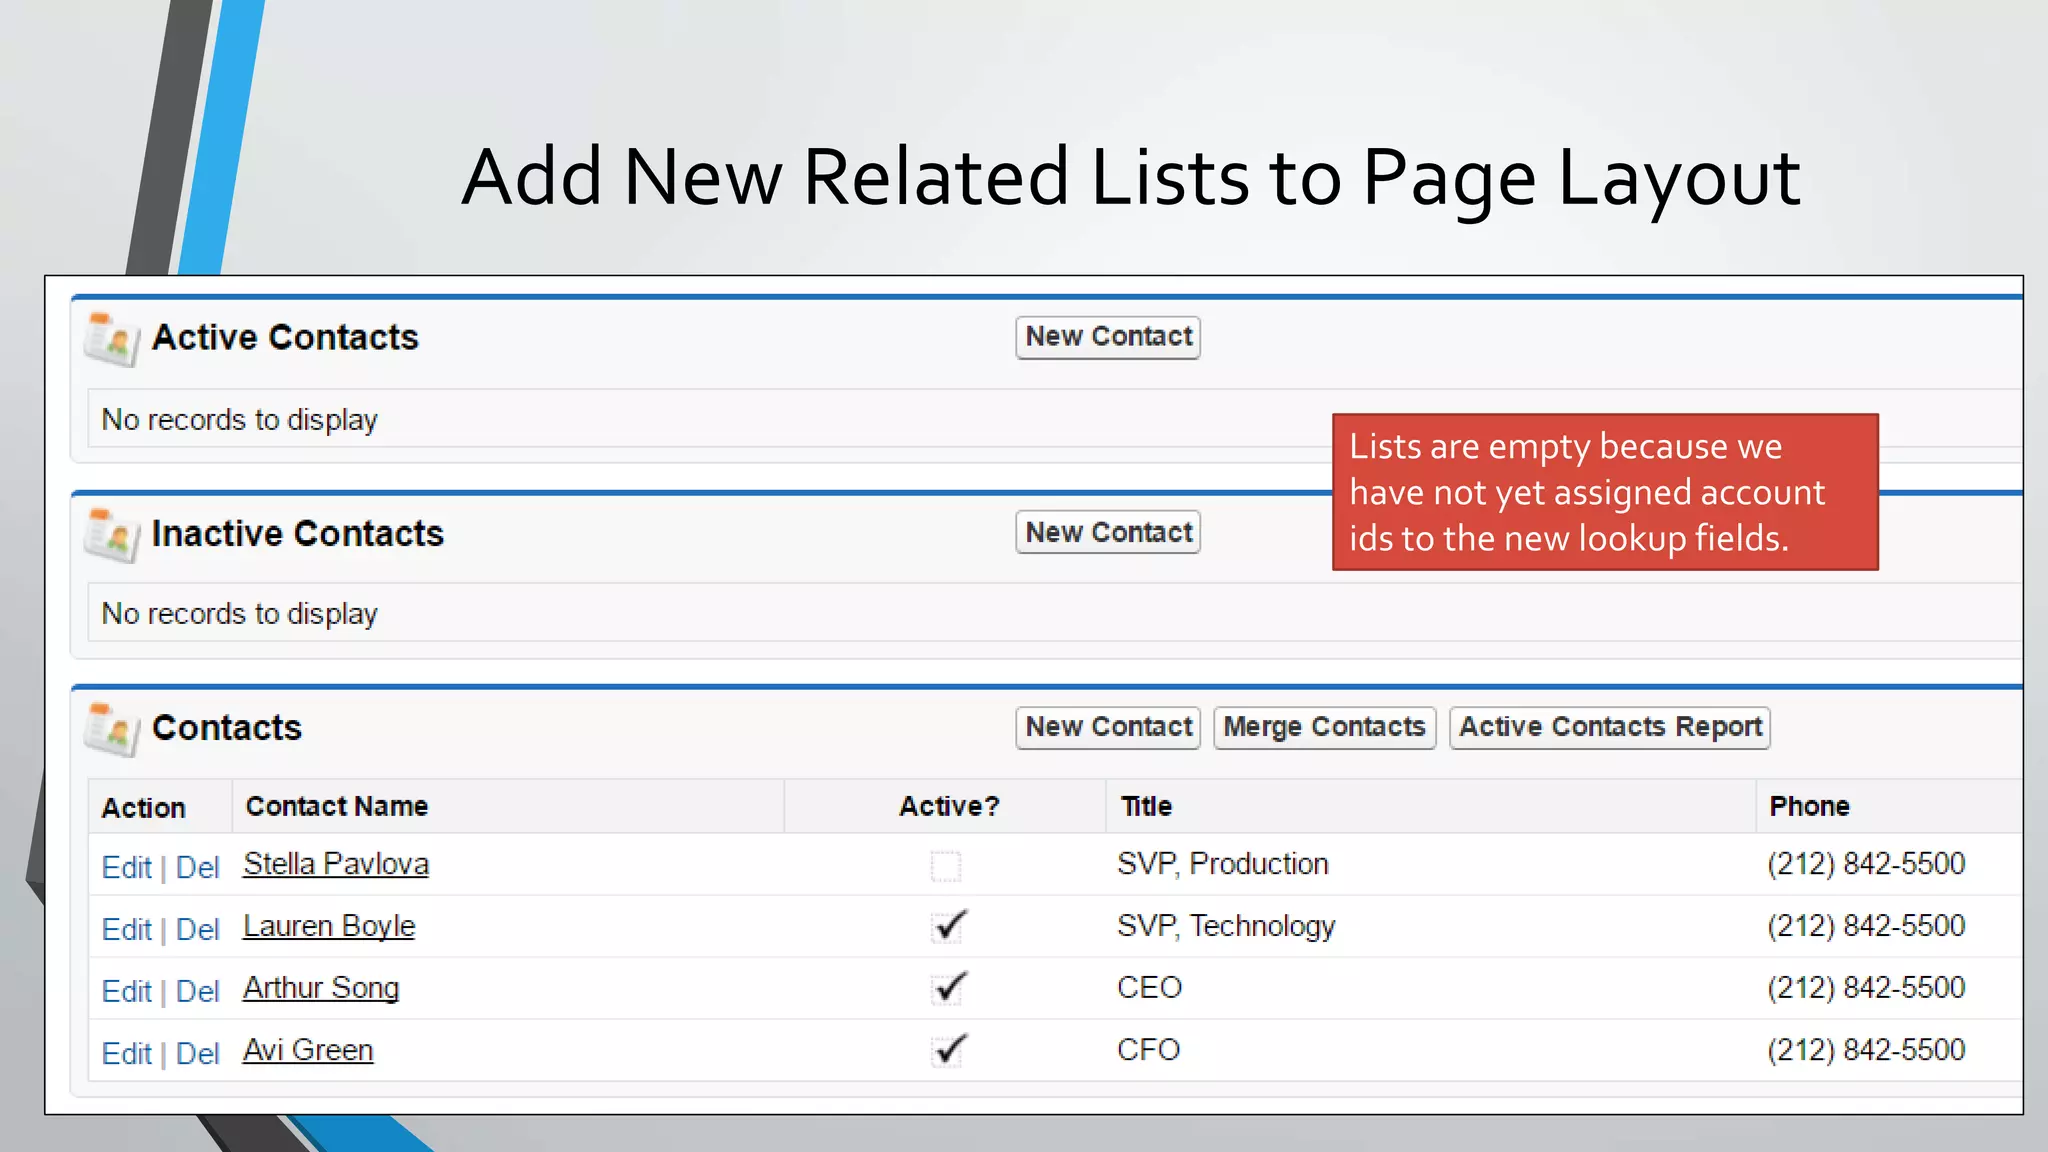This screenshot has height=1152, width=2048.
Task: Click the CFO title cell
Action: tap(1148, 1050)
